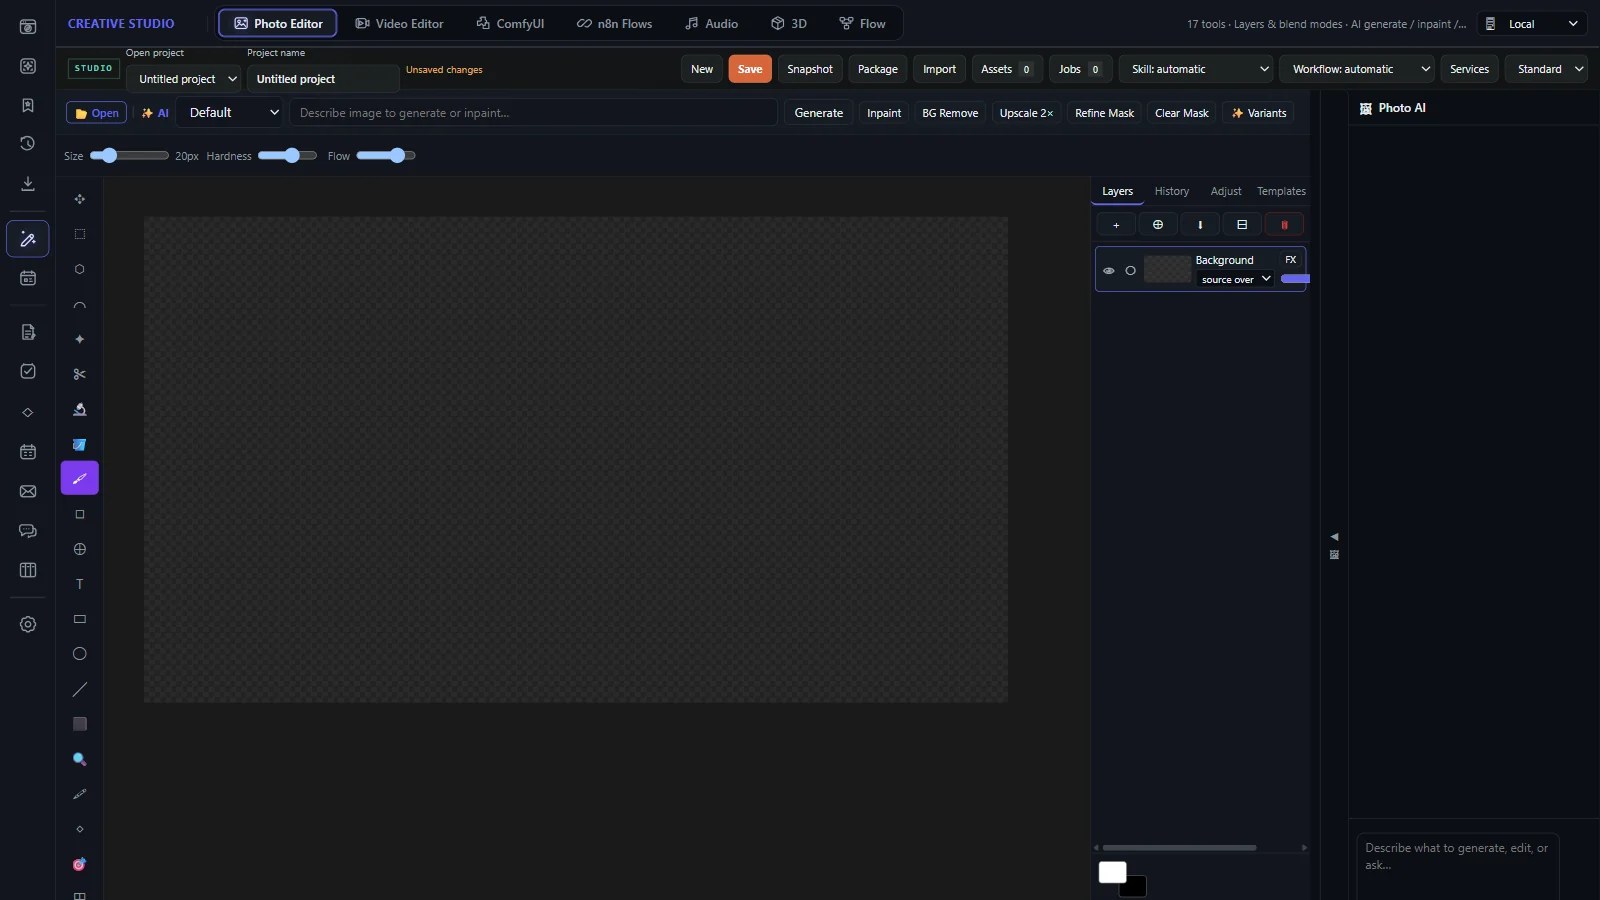Screen dimensions: 1600x900
Task: Click the BG Remove button
Action: [950, 113]
